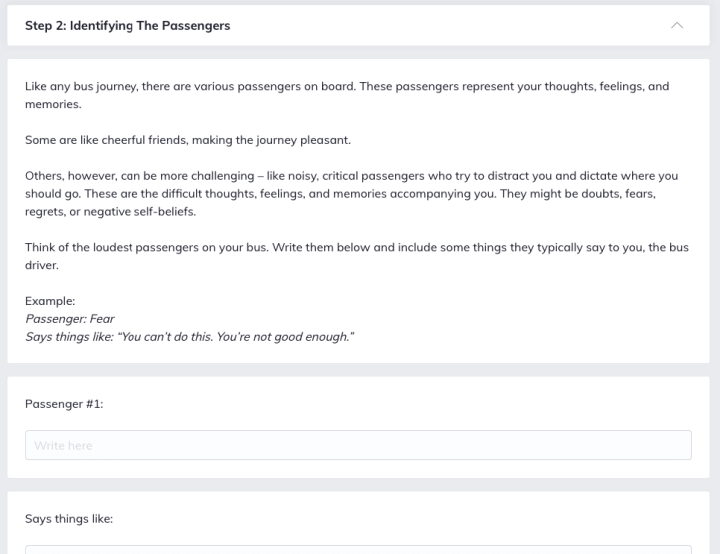Image resolution: width=720 pixels, height=554 pixels.
Task: Click the Says things like: field label
Action: point(69,519)
